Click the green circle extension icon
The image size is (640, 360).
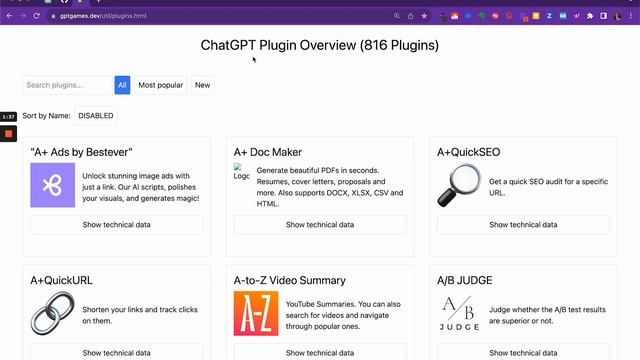[482, 16]
